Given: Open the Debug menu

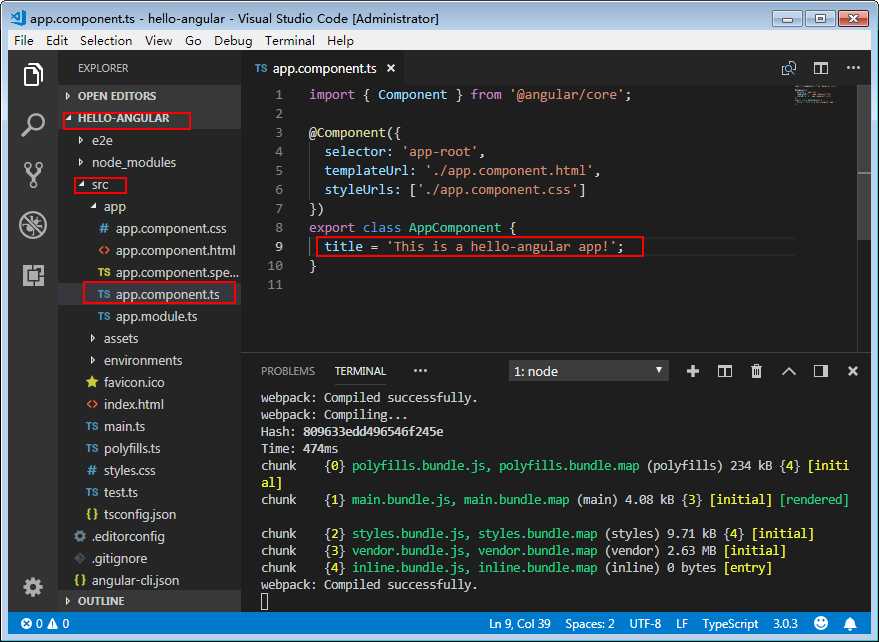Looking at the screenshot, I should tap(233, 41).
